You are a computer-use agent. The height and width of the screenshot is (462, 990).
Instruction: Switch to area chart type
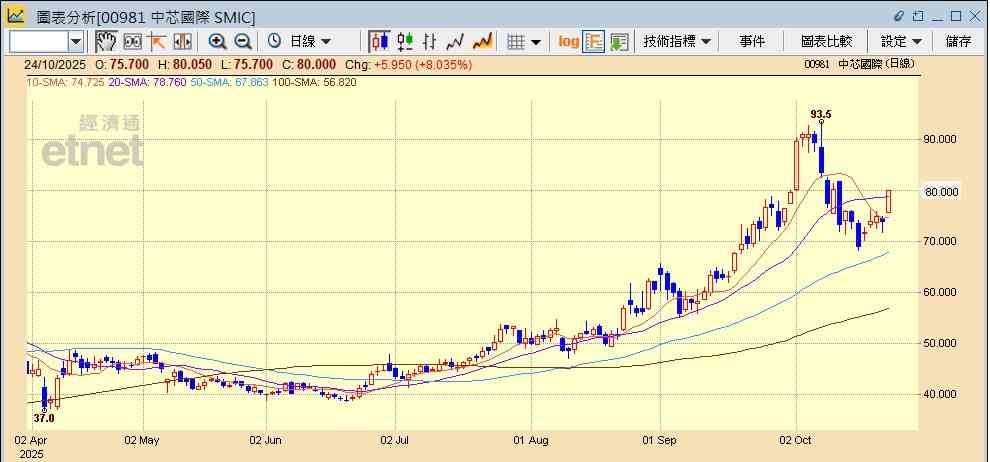[x=482, y=41]
